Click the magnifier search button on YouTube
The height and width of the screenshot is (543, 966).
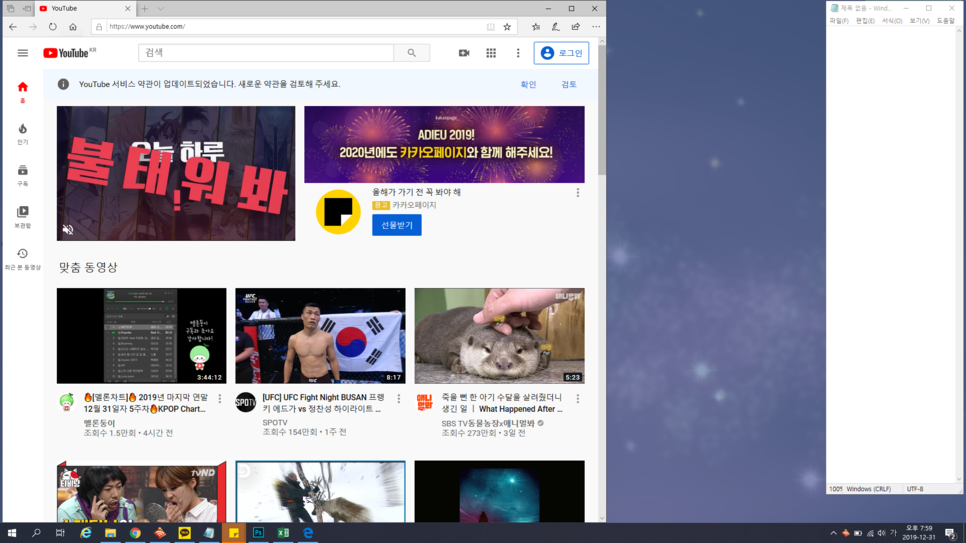tap(412, 53)
